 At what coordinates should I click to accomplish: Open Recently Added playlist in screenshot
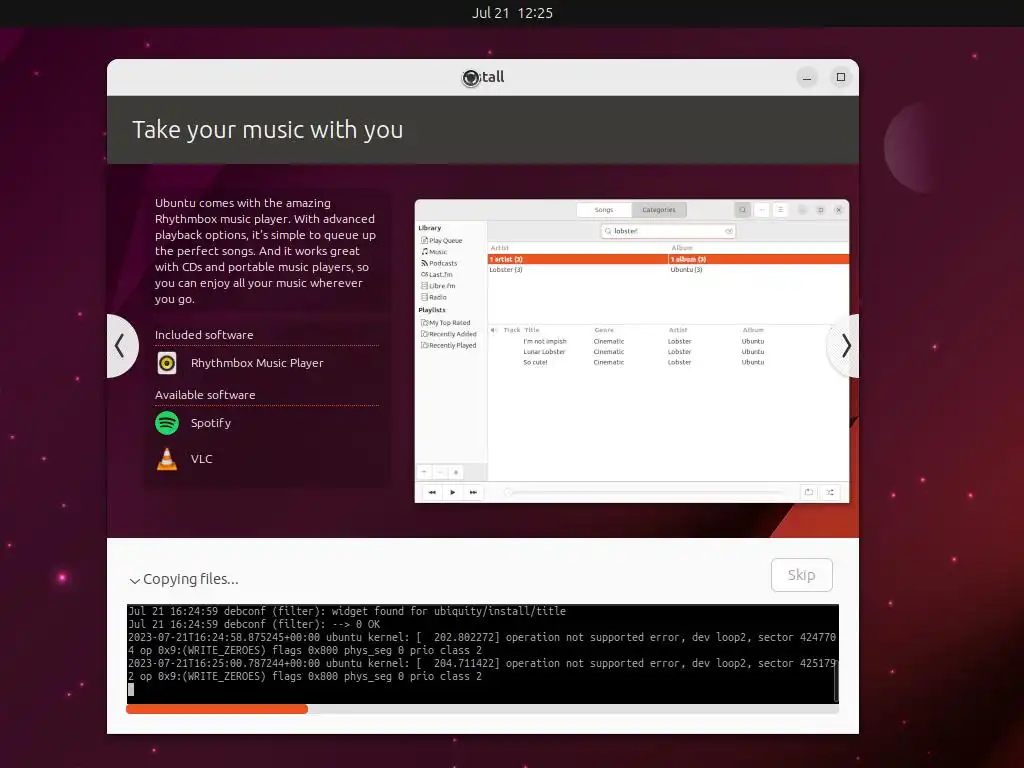coord(449,334)
